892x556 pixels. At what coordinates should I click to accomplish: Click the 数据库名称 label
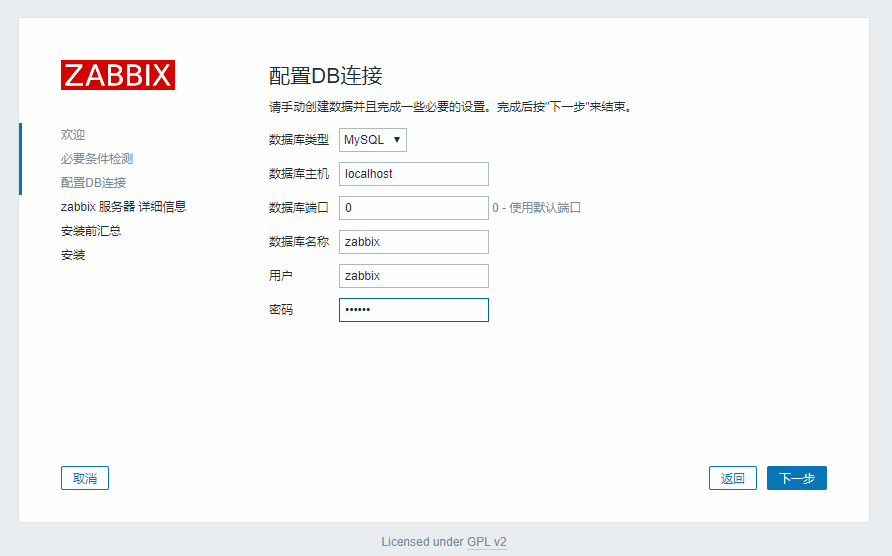click(x=299, y=242)
